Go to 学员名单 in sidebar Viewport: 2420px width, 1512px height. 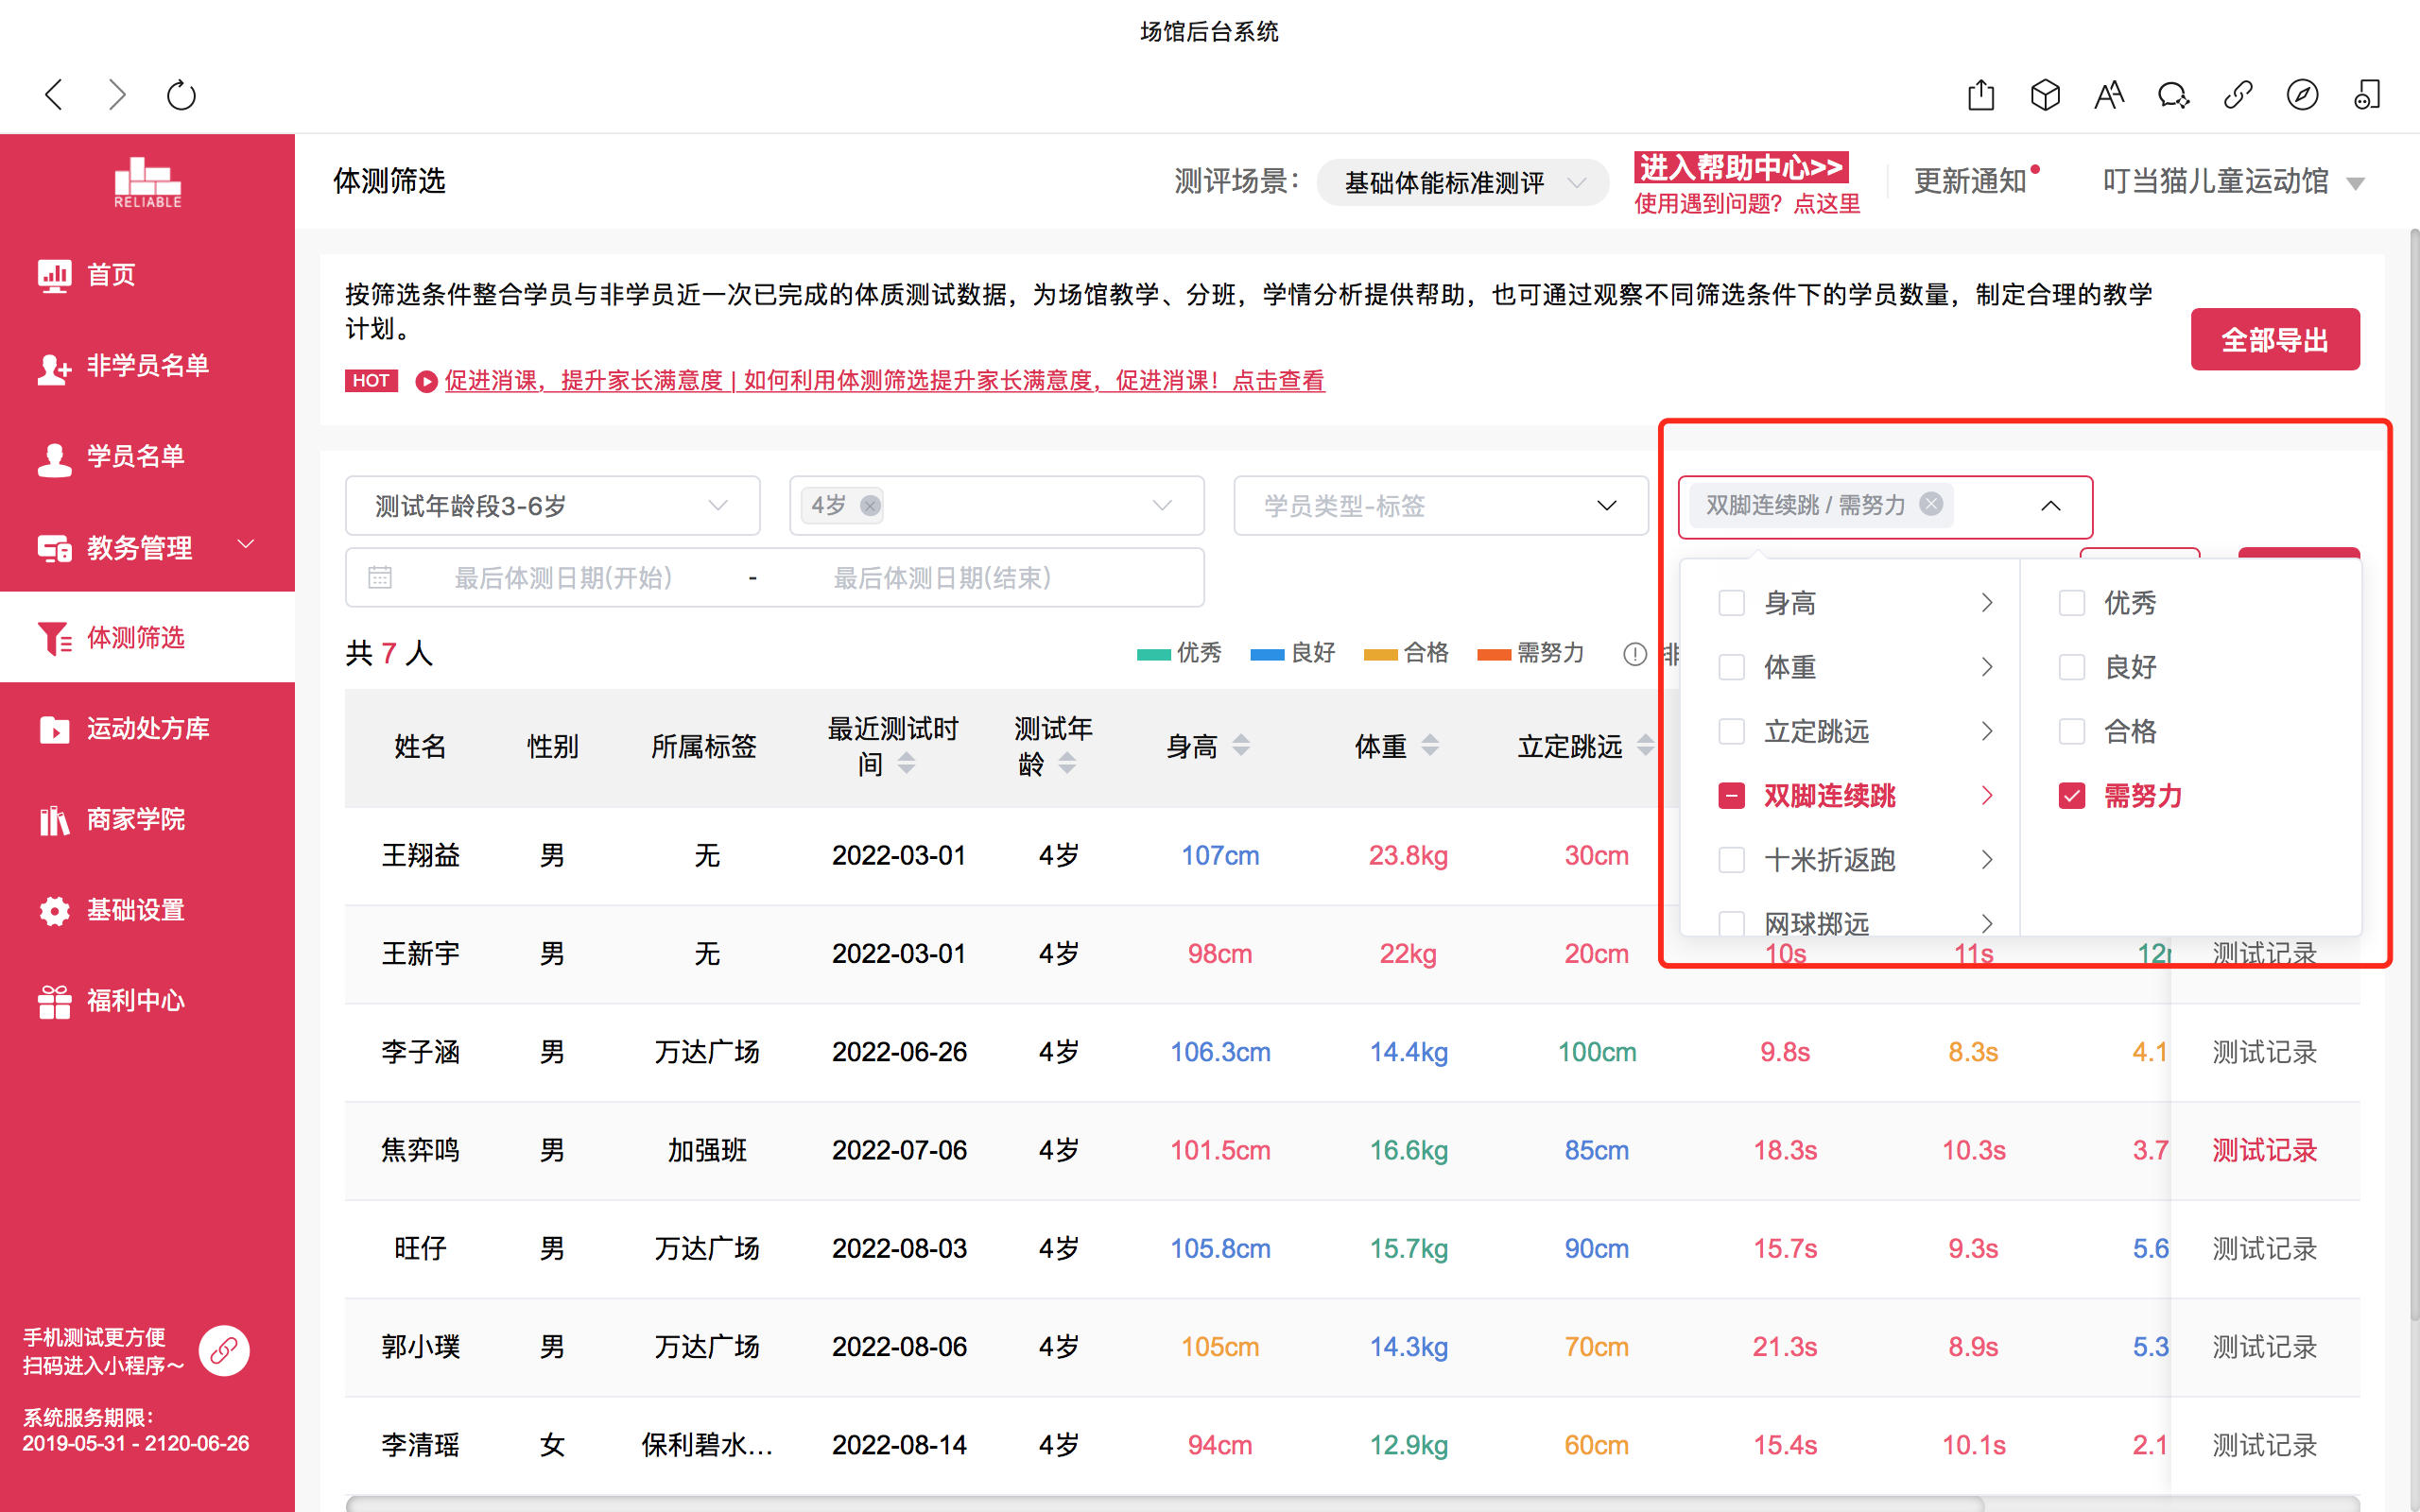136,457
